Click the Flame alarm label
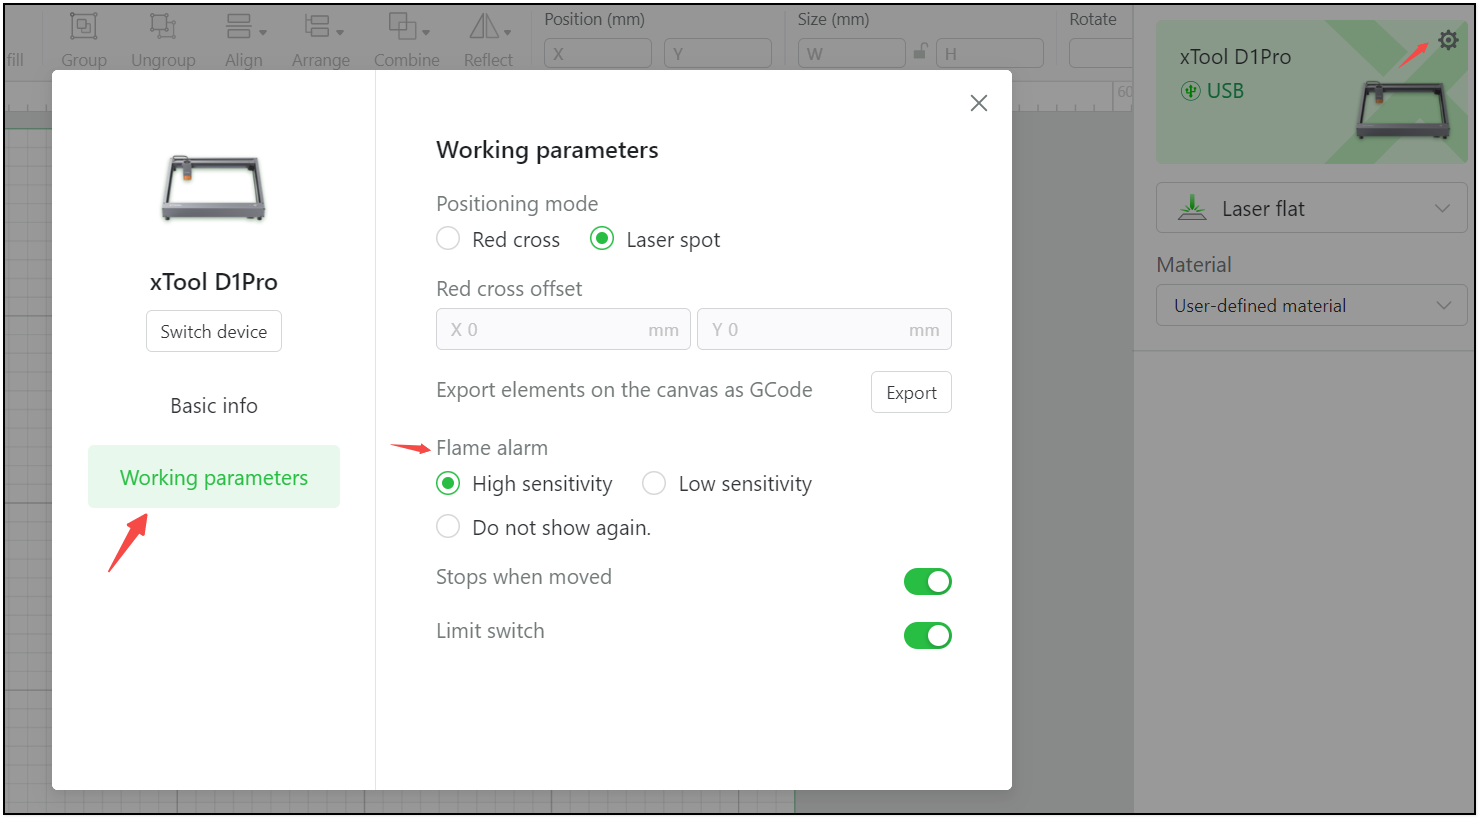The width and height of the screenshot is (1480, 819). (x=492, y=448)
